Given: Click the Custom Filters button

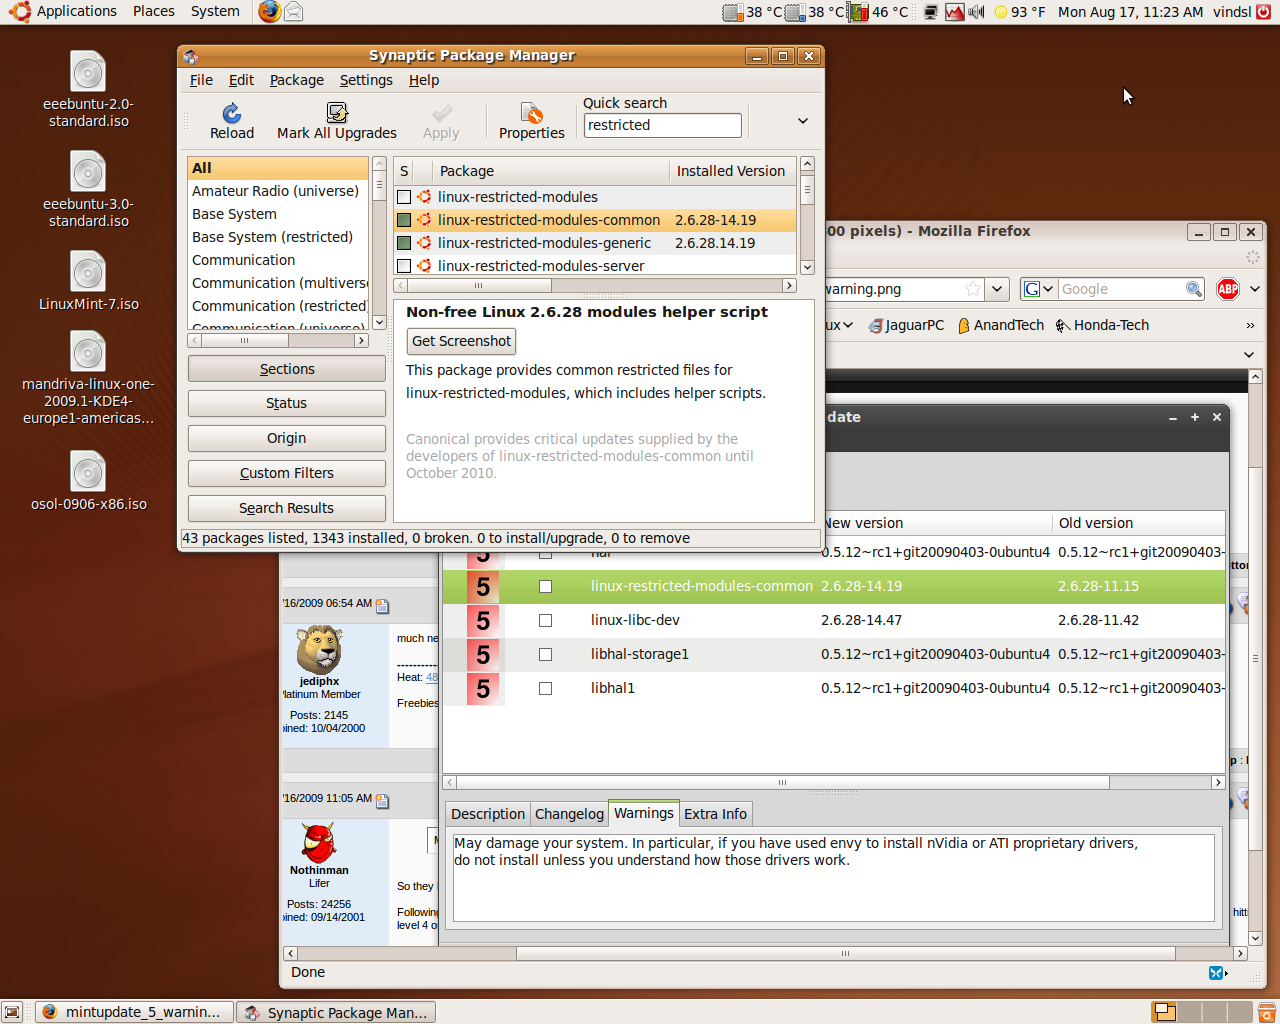Looking at the screenshot, I should (287, 473).
